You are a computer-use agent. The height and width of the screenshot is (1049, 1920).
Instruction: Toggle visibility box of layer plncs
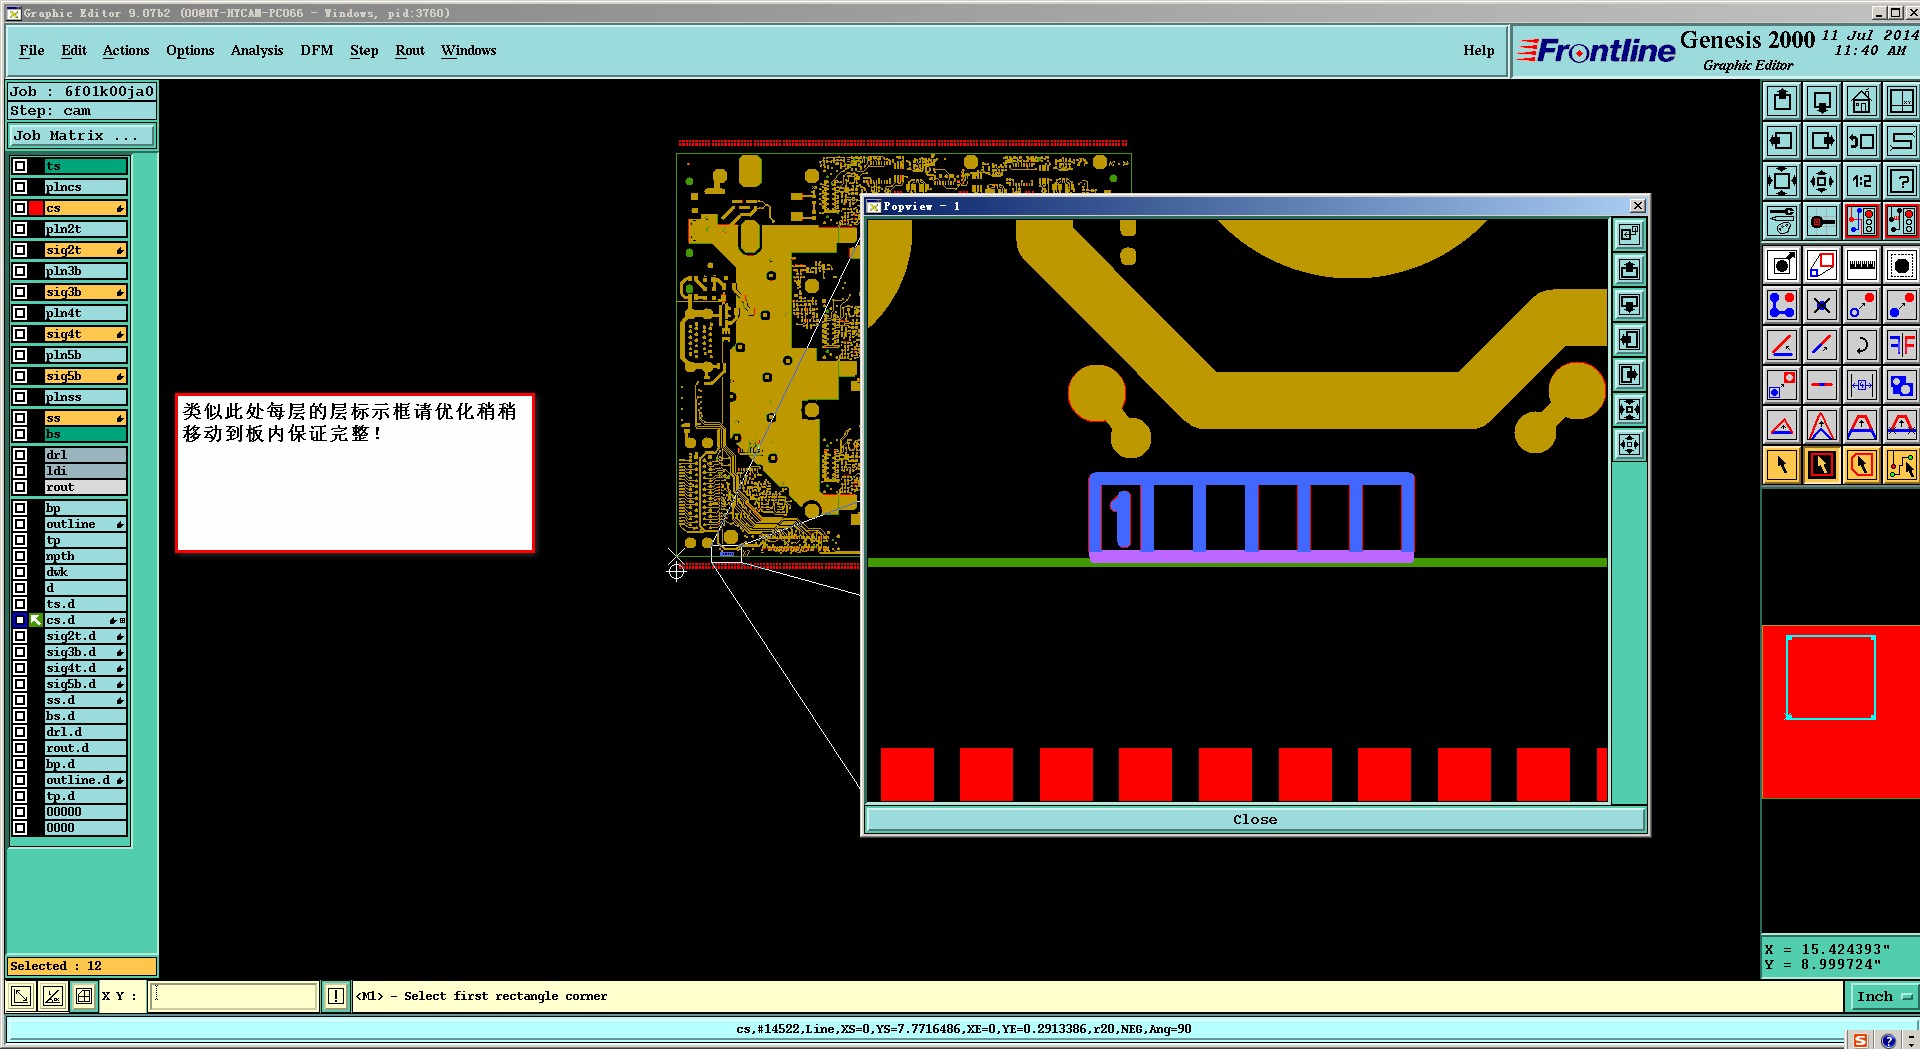coord(20,187)
